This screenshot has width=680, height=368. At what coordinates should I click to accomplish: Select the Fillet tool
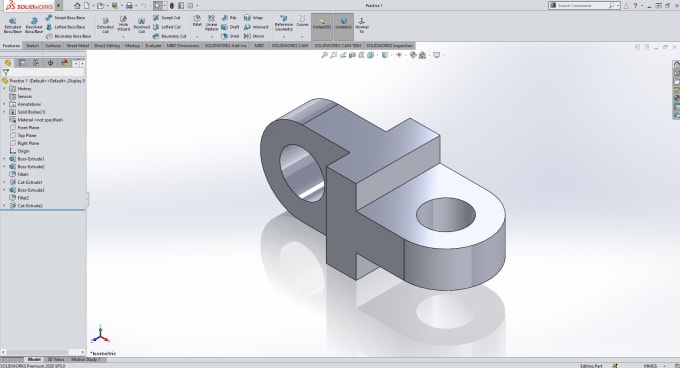coord(197,21)
